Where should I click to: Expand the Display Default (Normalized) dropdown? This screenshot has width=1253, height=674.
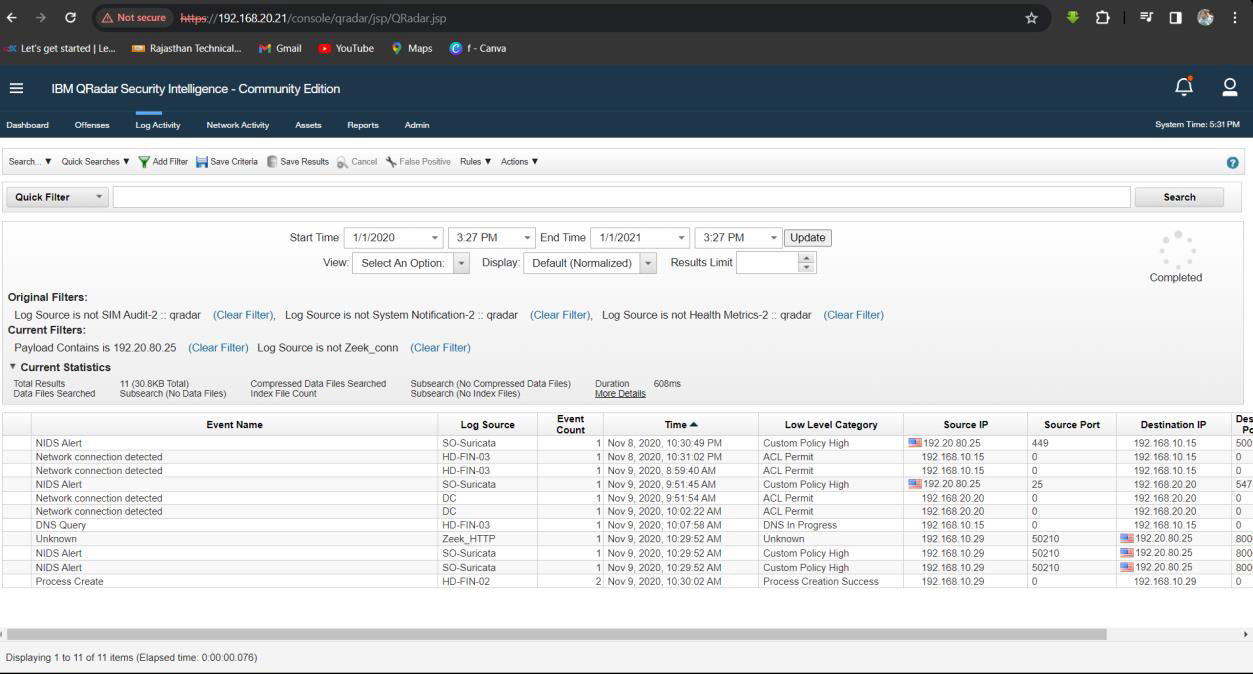click(648, 263)
